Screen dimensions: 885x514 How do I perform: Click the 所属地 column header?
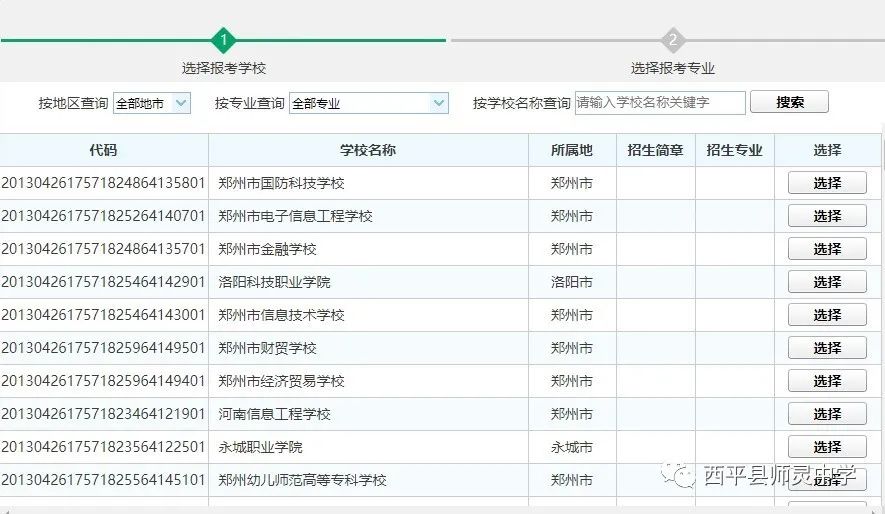(x=572, y=150)
